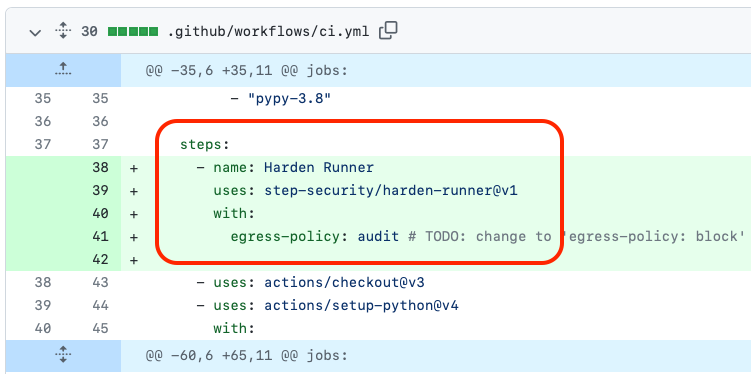Expand hidden lines before -60,6 hunk
This screenshot has width=751, height=374.
(63, 355)
